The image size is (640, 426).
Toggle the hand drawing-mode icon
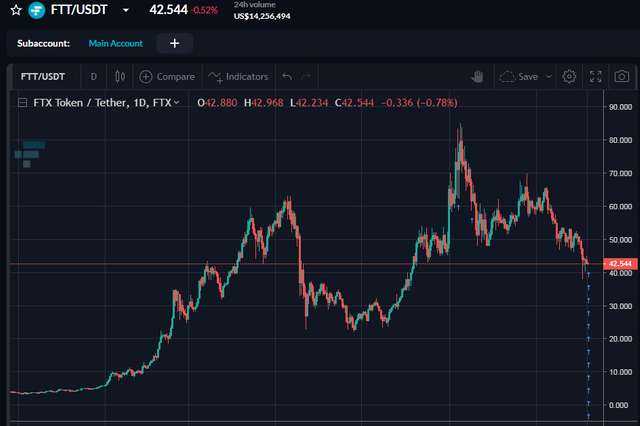pos(477,77)
